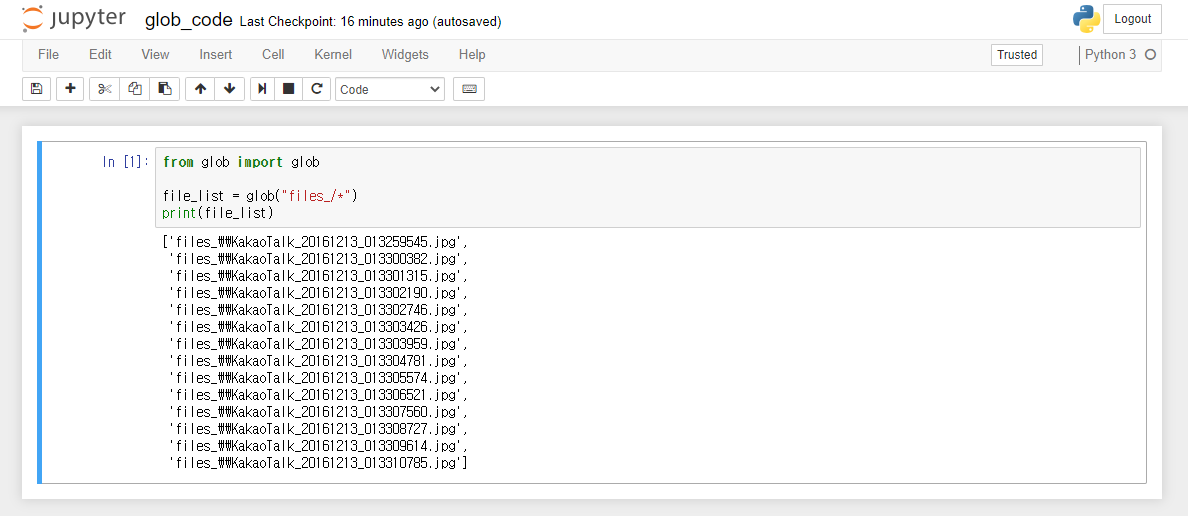This screenshot has height=516, width=1188.
Task: Open the Insert menu
Action: (x=216, y=55)
